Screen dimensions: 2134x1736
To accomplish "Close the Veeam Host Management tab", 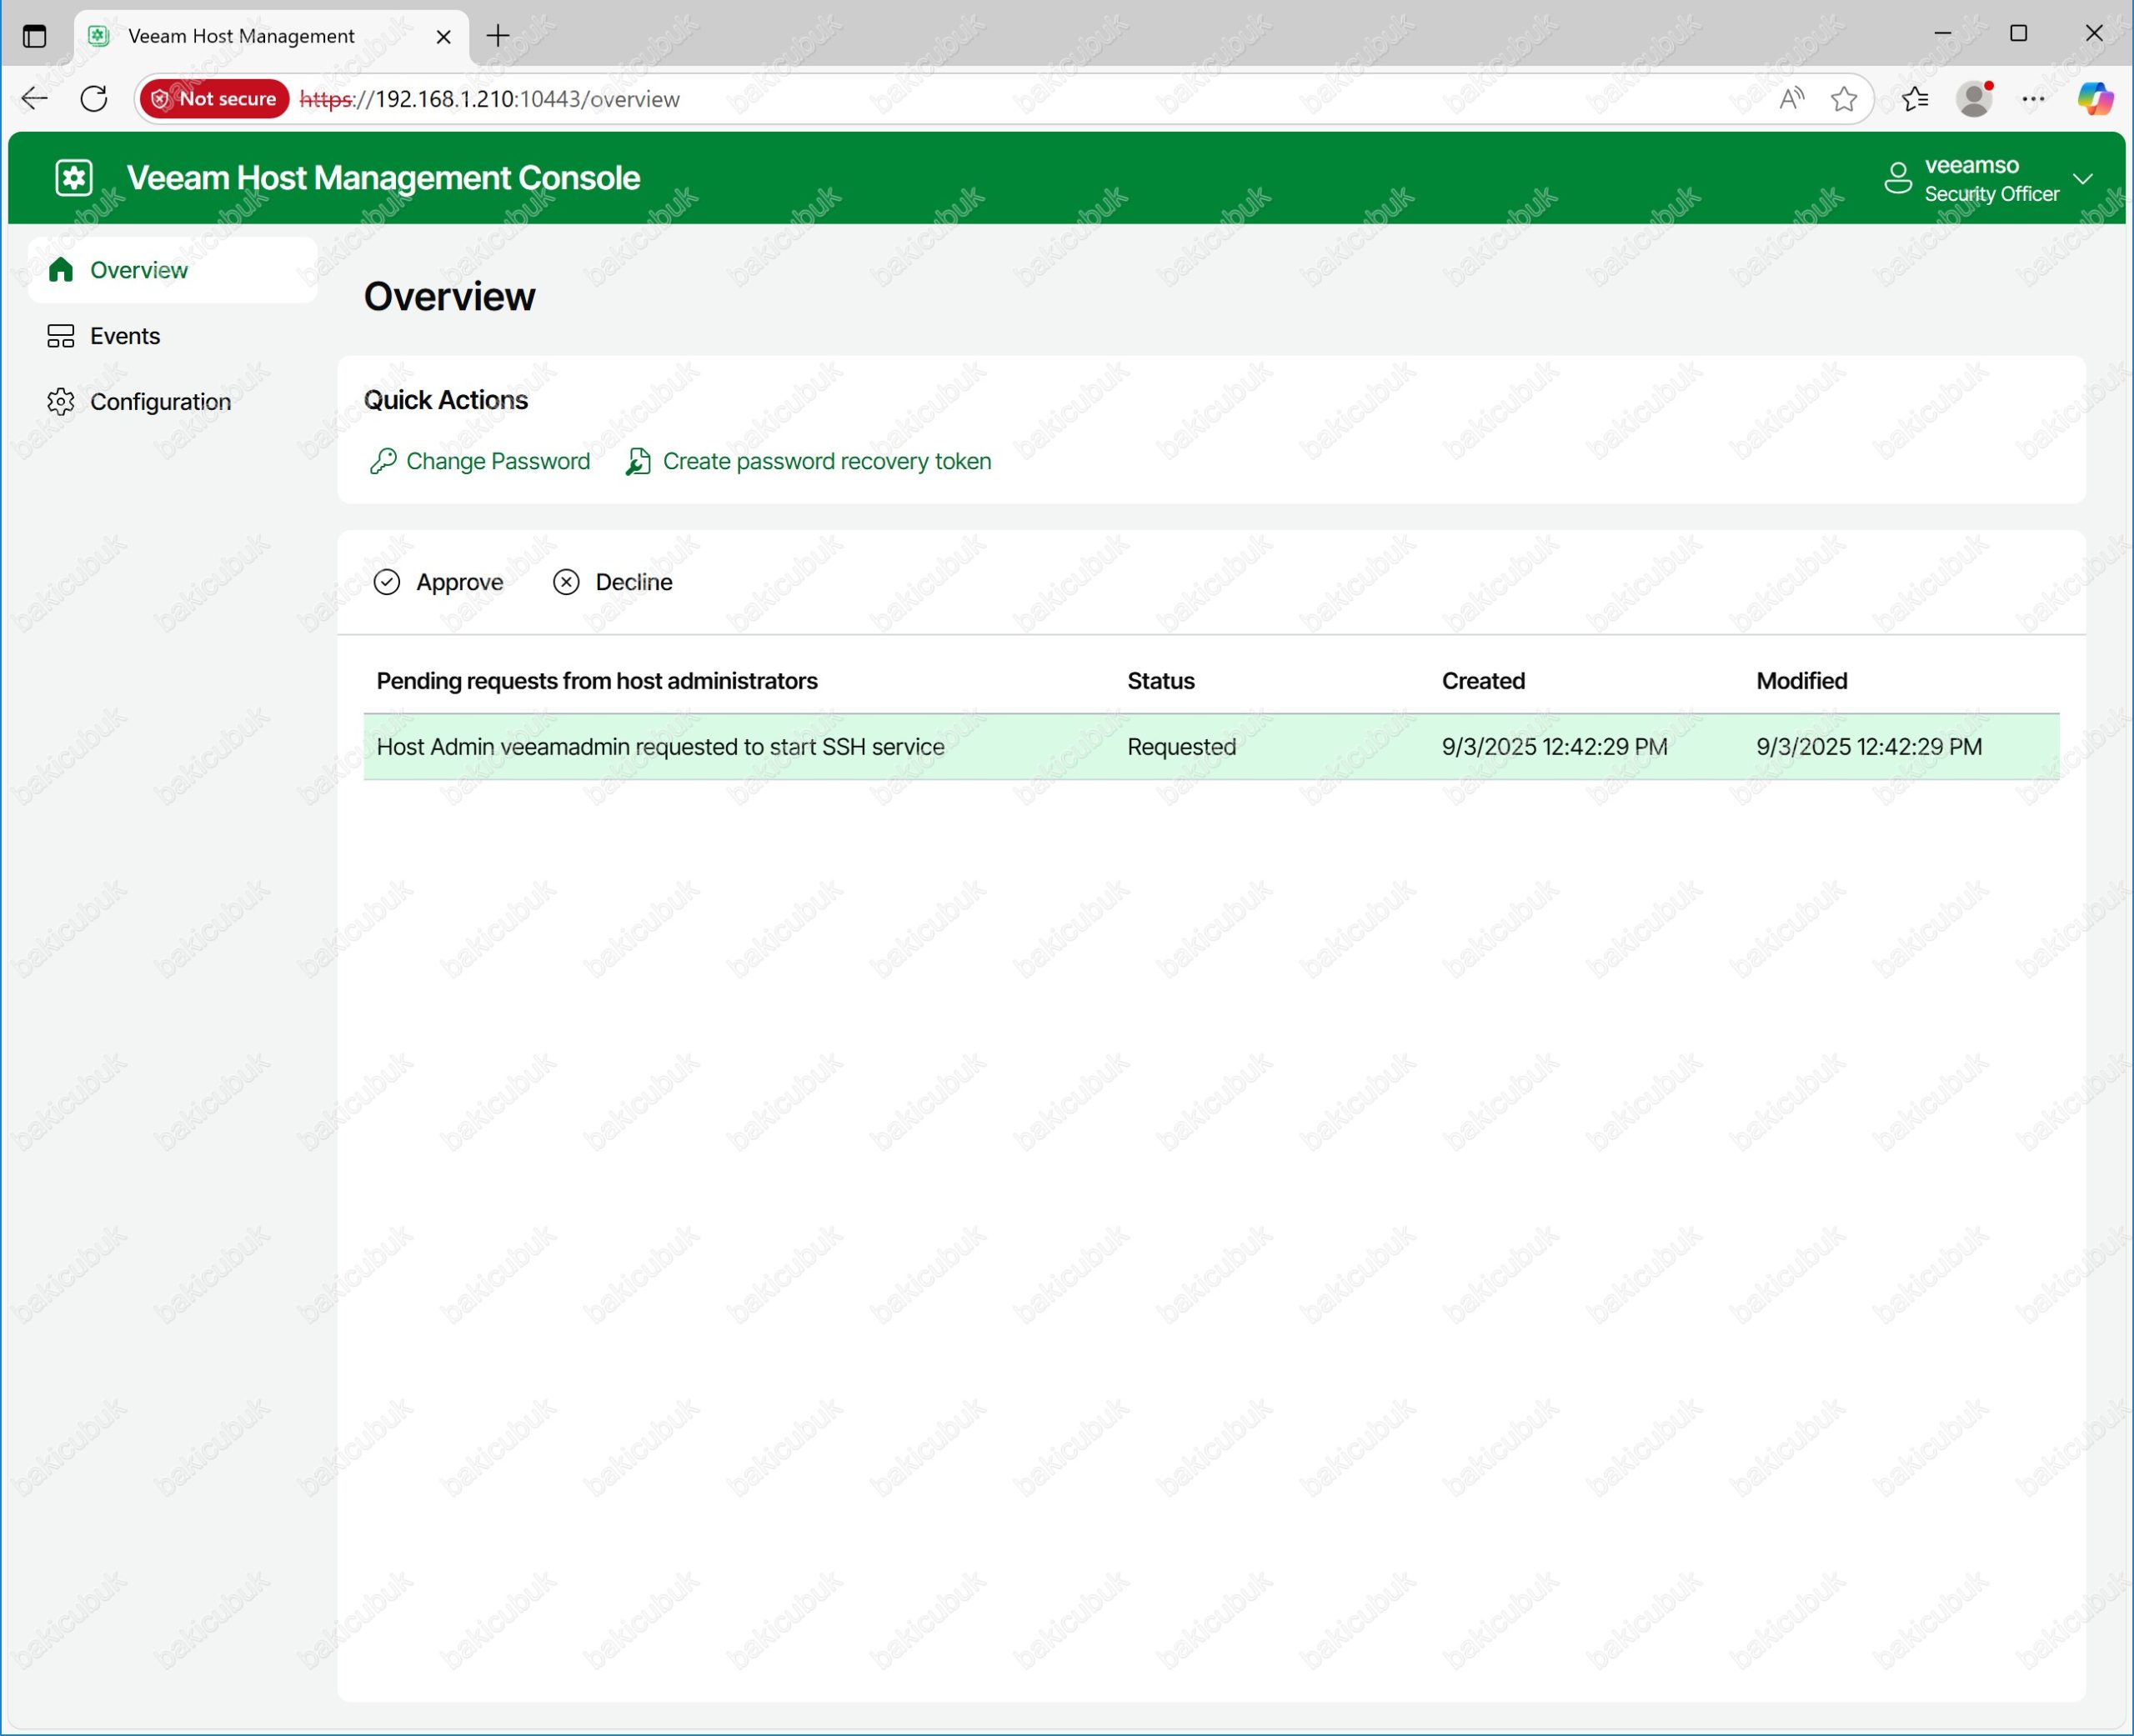I will coord(444,37).
